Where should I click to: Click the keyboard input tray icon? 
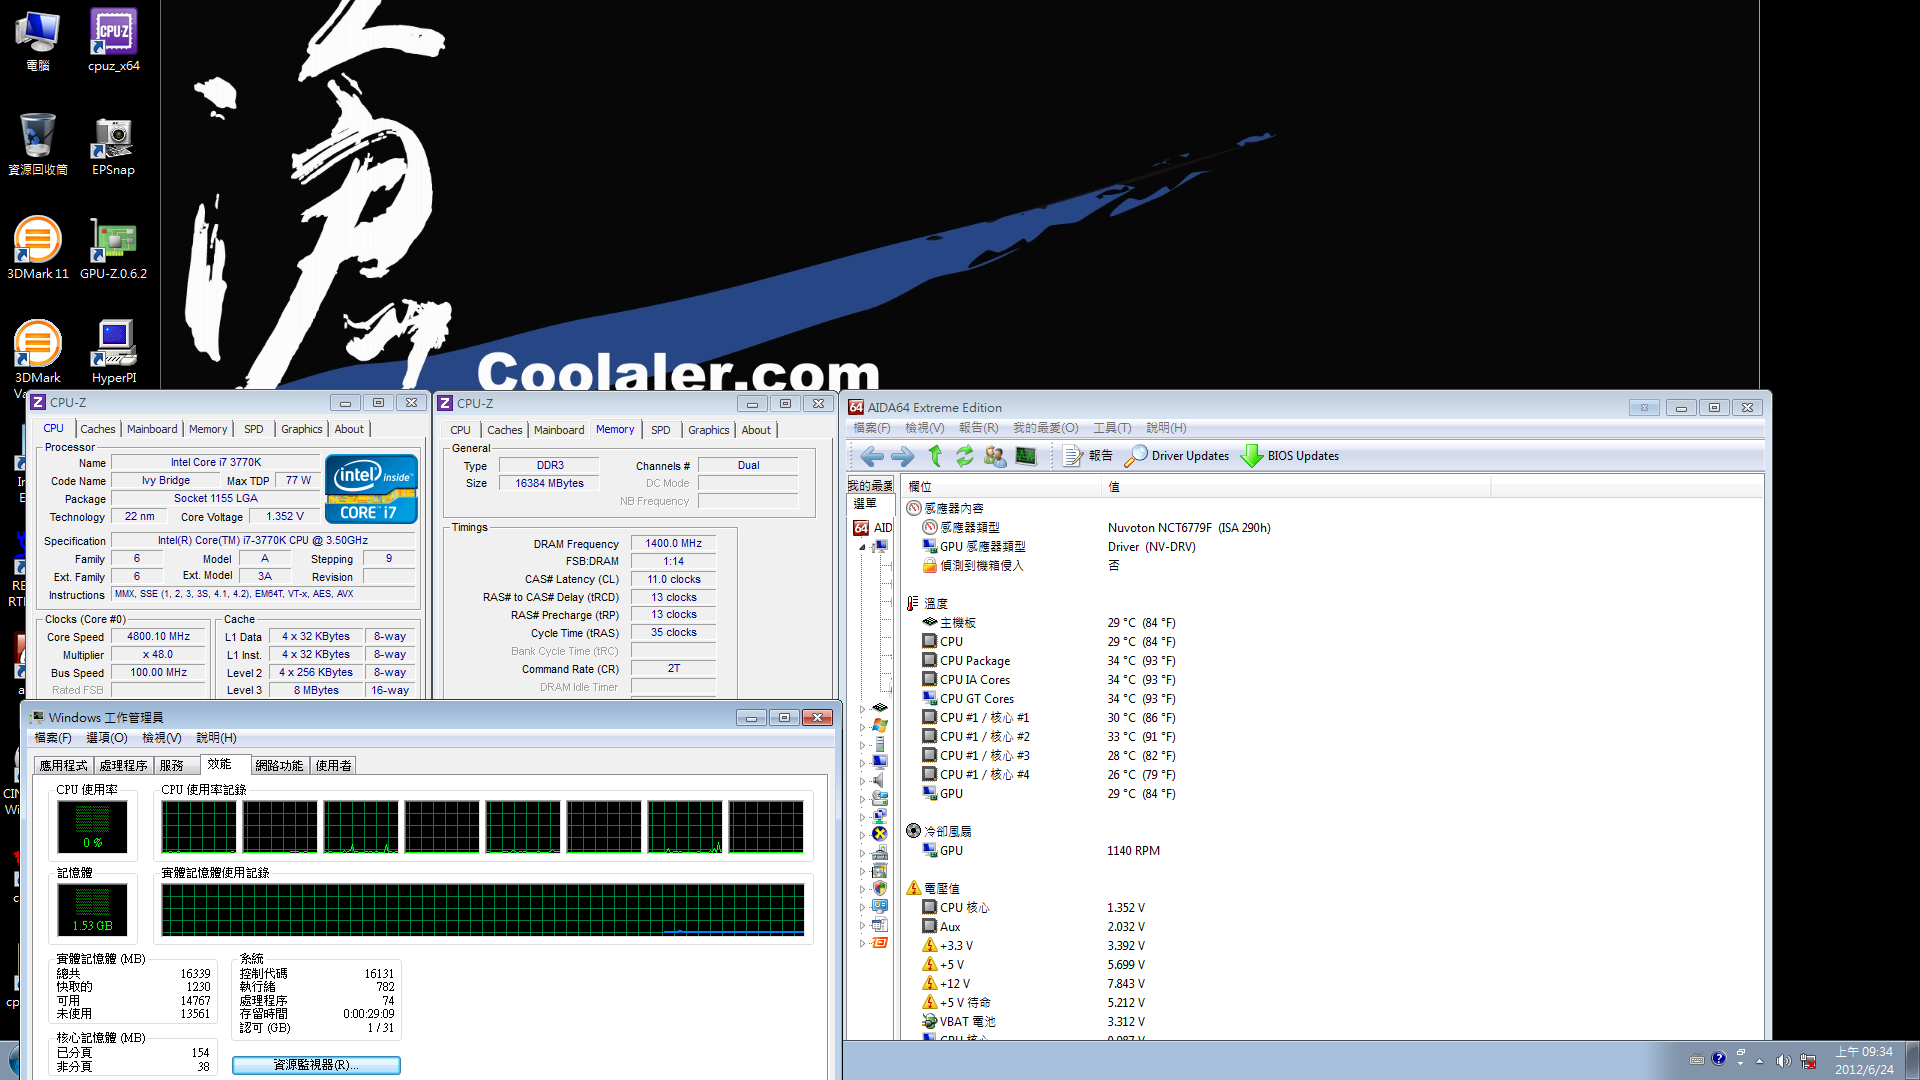(1697, 1060)
